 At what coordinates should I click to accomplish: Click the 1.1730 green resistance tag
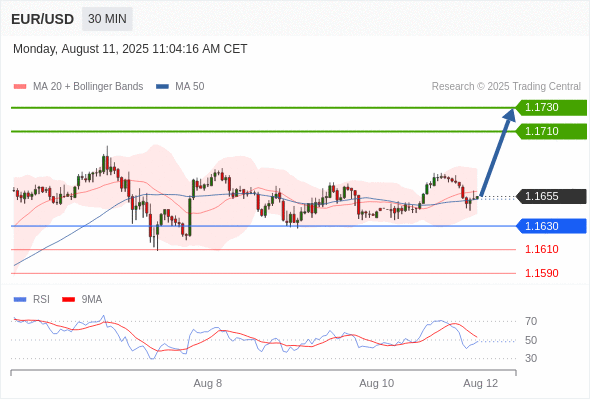(551, 108)
